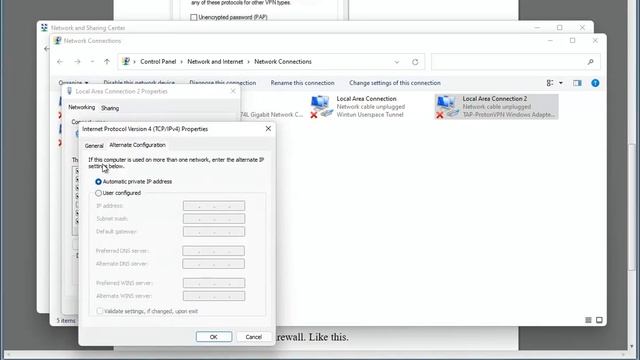Expand the address bar history dropdown

coord(397,62)
